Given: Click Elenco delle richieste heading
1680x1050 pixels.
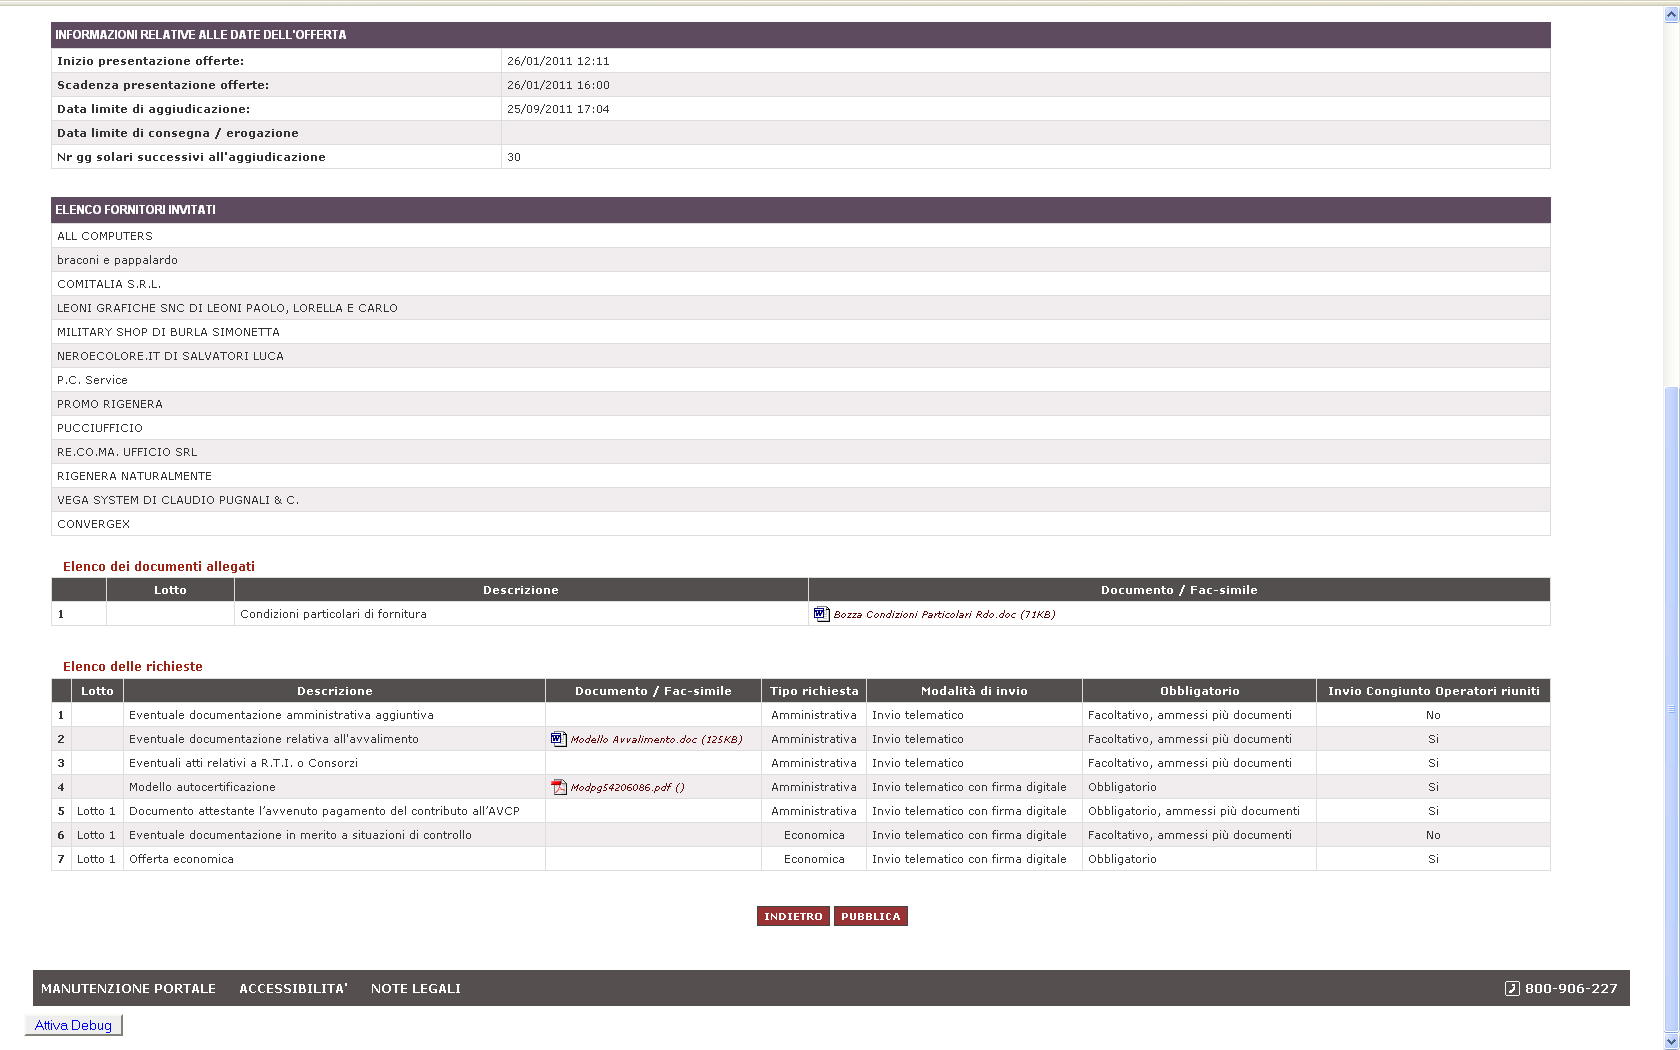Looking at the screenshot, I should click(133, 666).
